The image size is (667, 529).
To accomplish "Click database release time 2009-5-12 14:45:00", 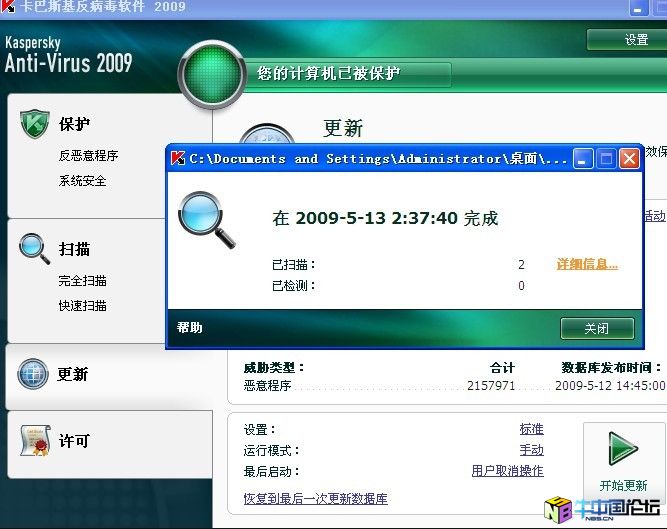I will click(610, 386).
